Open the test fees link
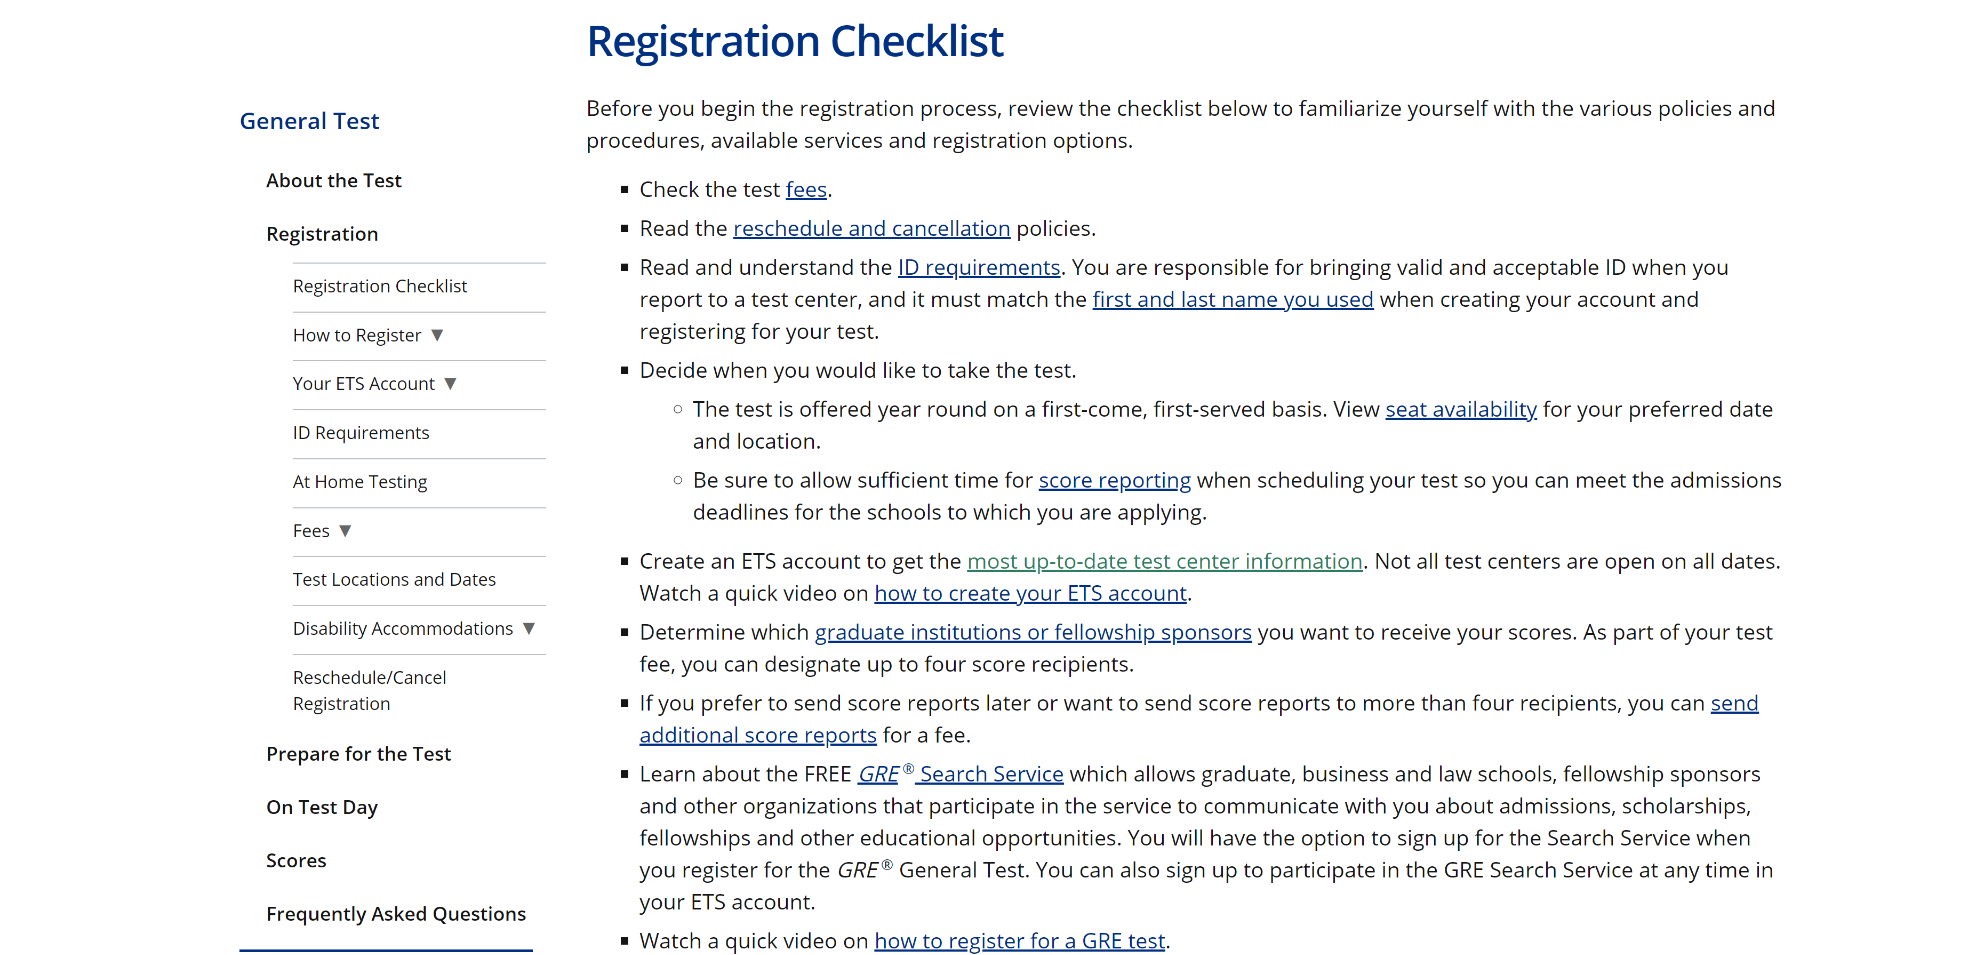Viewport: 1986px width, 955px height. (806, 189)
